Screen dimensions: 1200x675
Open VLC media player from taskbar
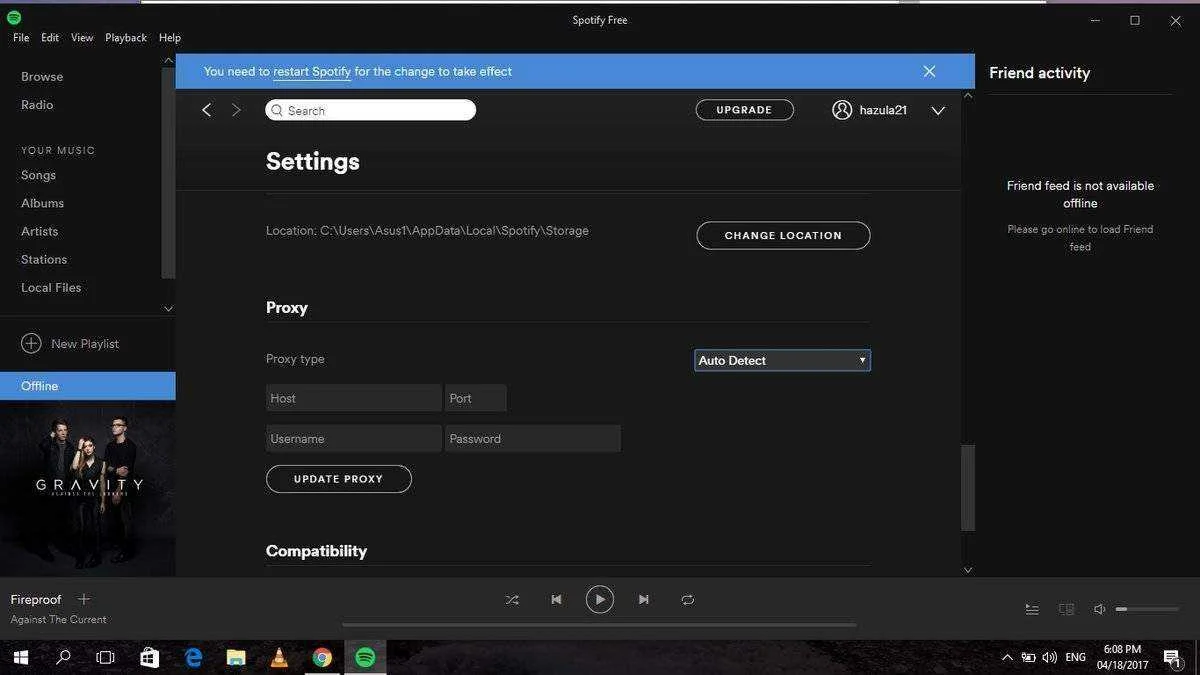tap(279, 657)
